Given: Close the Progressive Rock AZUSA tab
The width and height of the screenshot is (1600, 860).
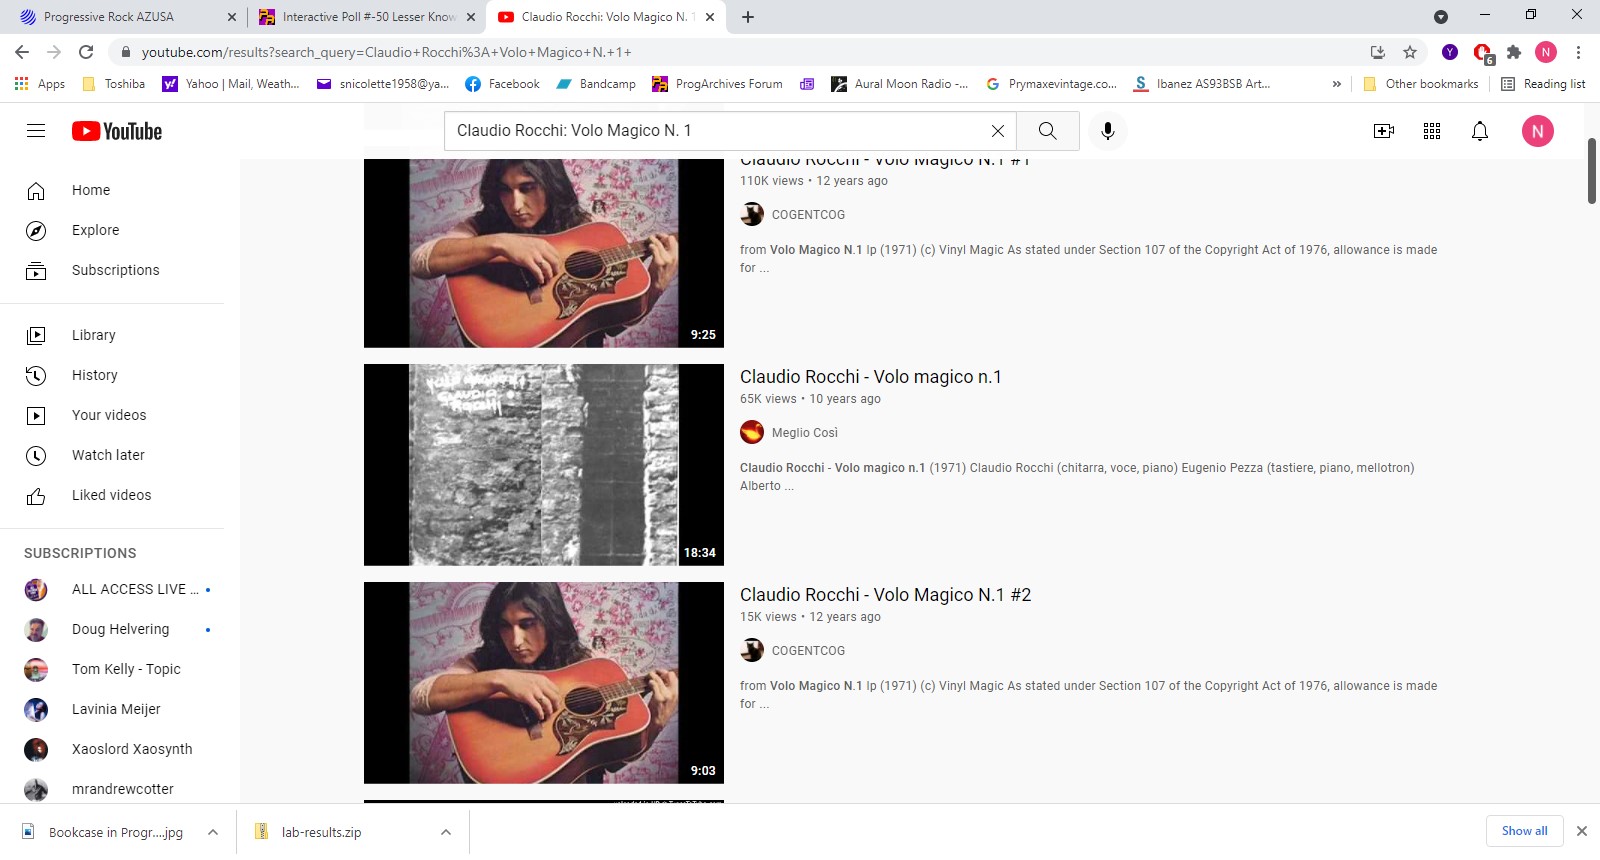Looking at the screenshot, I should coord(232,17).
